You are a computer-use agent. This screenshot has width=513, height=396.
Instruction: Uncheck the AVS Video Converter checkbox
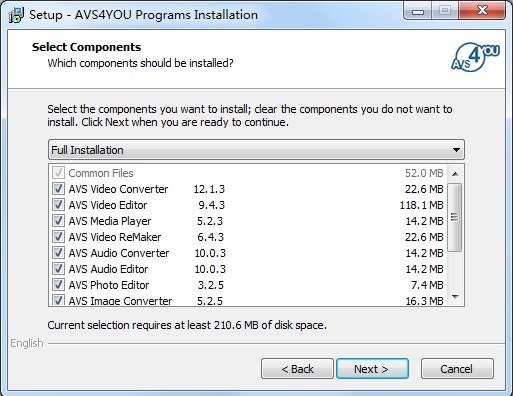pos(58,189)
